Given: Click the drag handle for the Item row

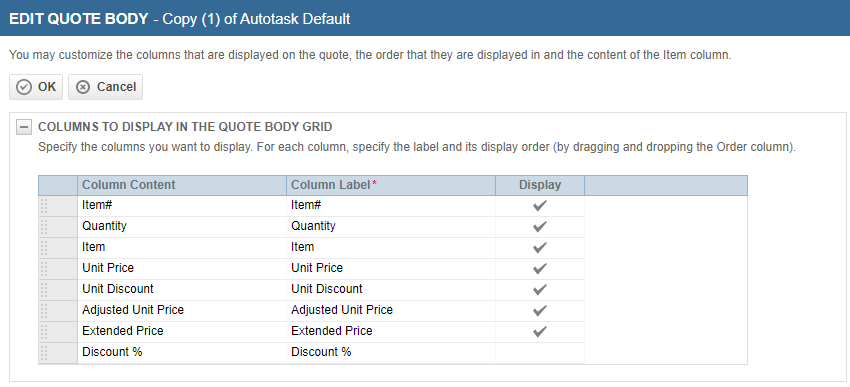Looking at the screenshot, I should tap(44, 248).
